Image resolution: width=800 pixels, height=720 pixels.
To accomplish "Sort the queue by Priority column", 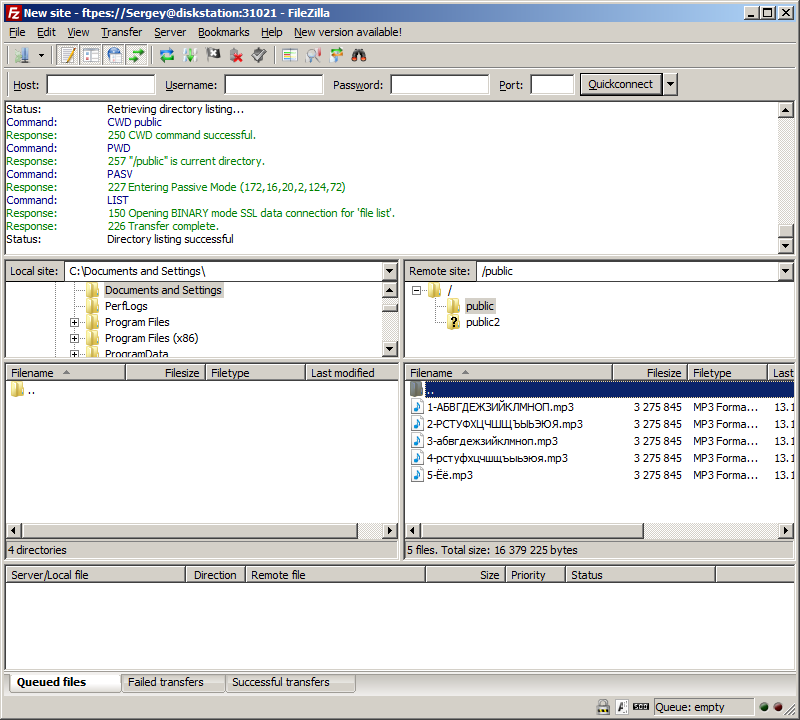I will click(536, 575).
